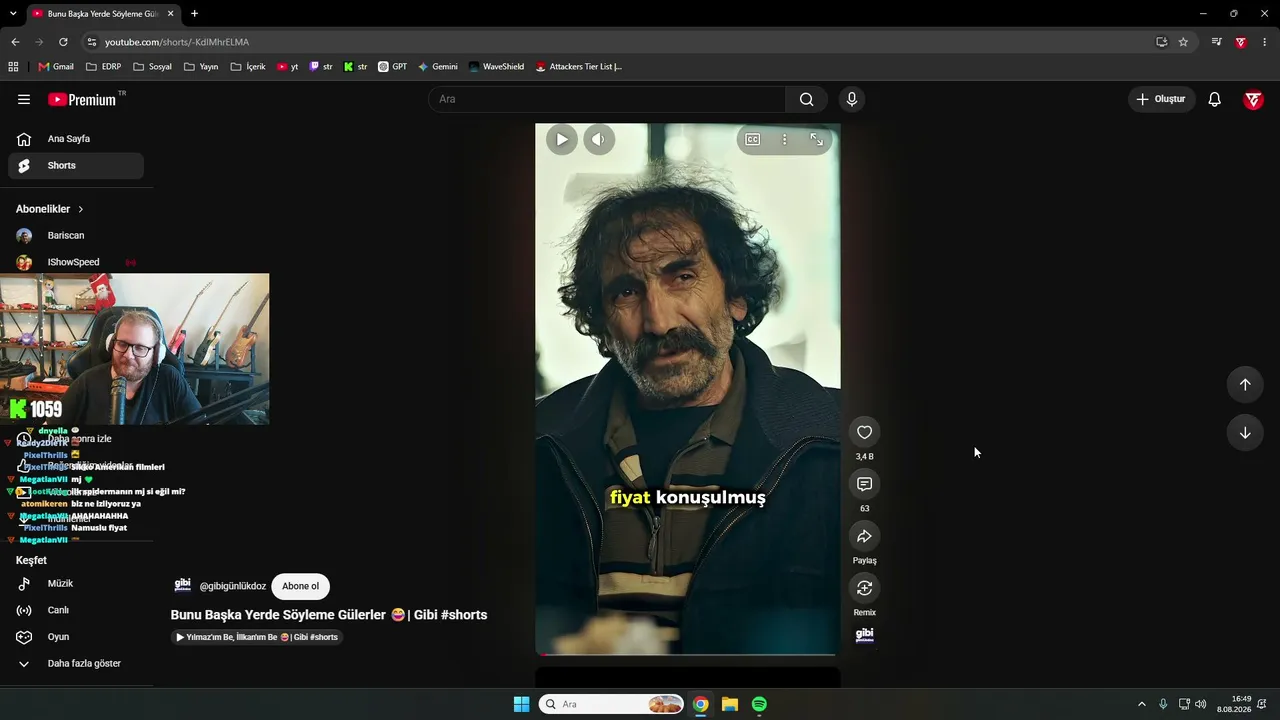Screen dimensions: 1280x720
Task: View site information icon in address bar
Action: coord(91,42)
